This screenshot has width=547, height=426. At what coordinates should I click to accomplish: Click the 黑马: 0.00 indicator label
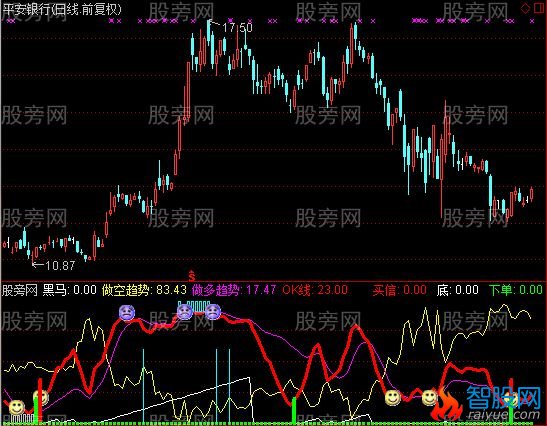click(x=69, y=290)
